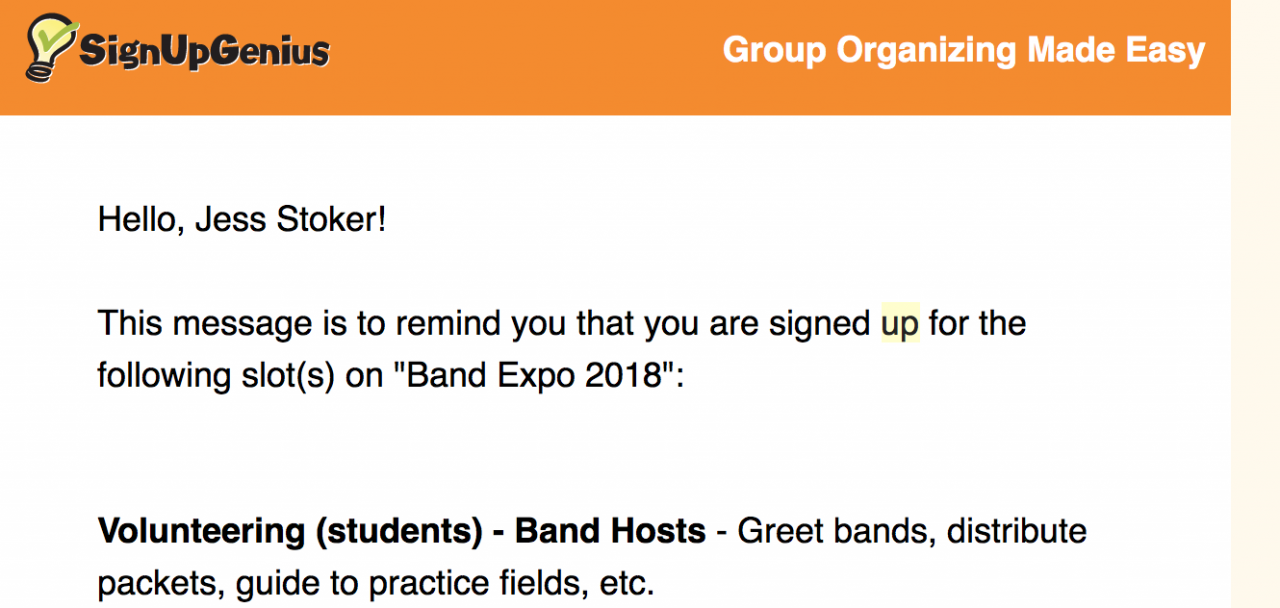
Task: Open the SignUpGenius logo text link
Action: [x=204, y=51]
